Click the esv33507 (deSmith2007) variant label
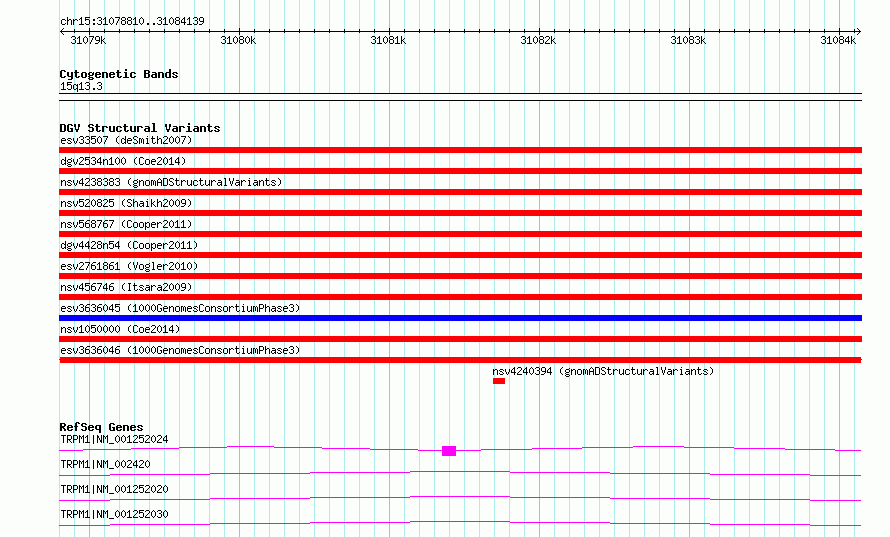890x537 pixels. (x=126, y=140)
